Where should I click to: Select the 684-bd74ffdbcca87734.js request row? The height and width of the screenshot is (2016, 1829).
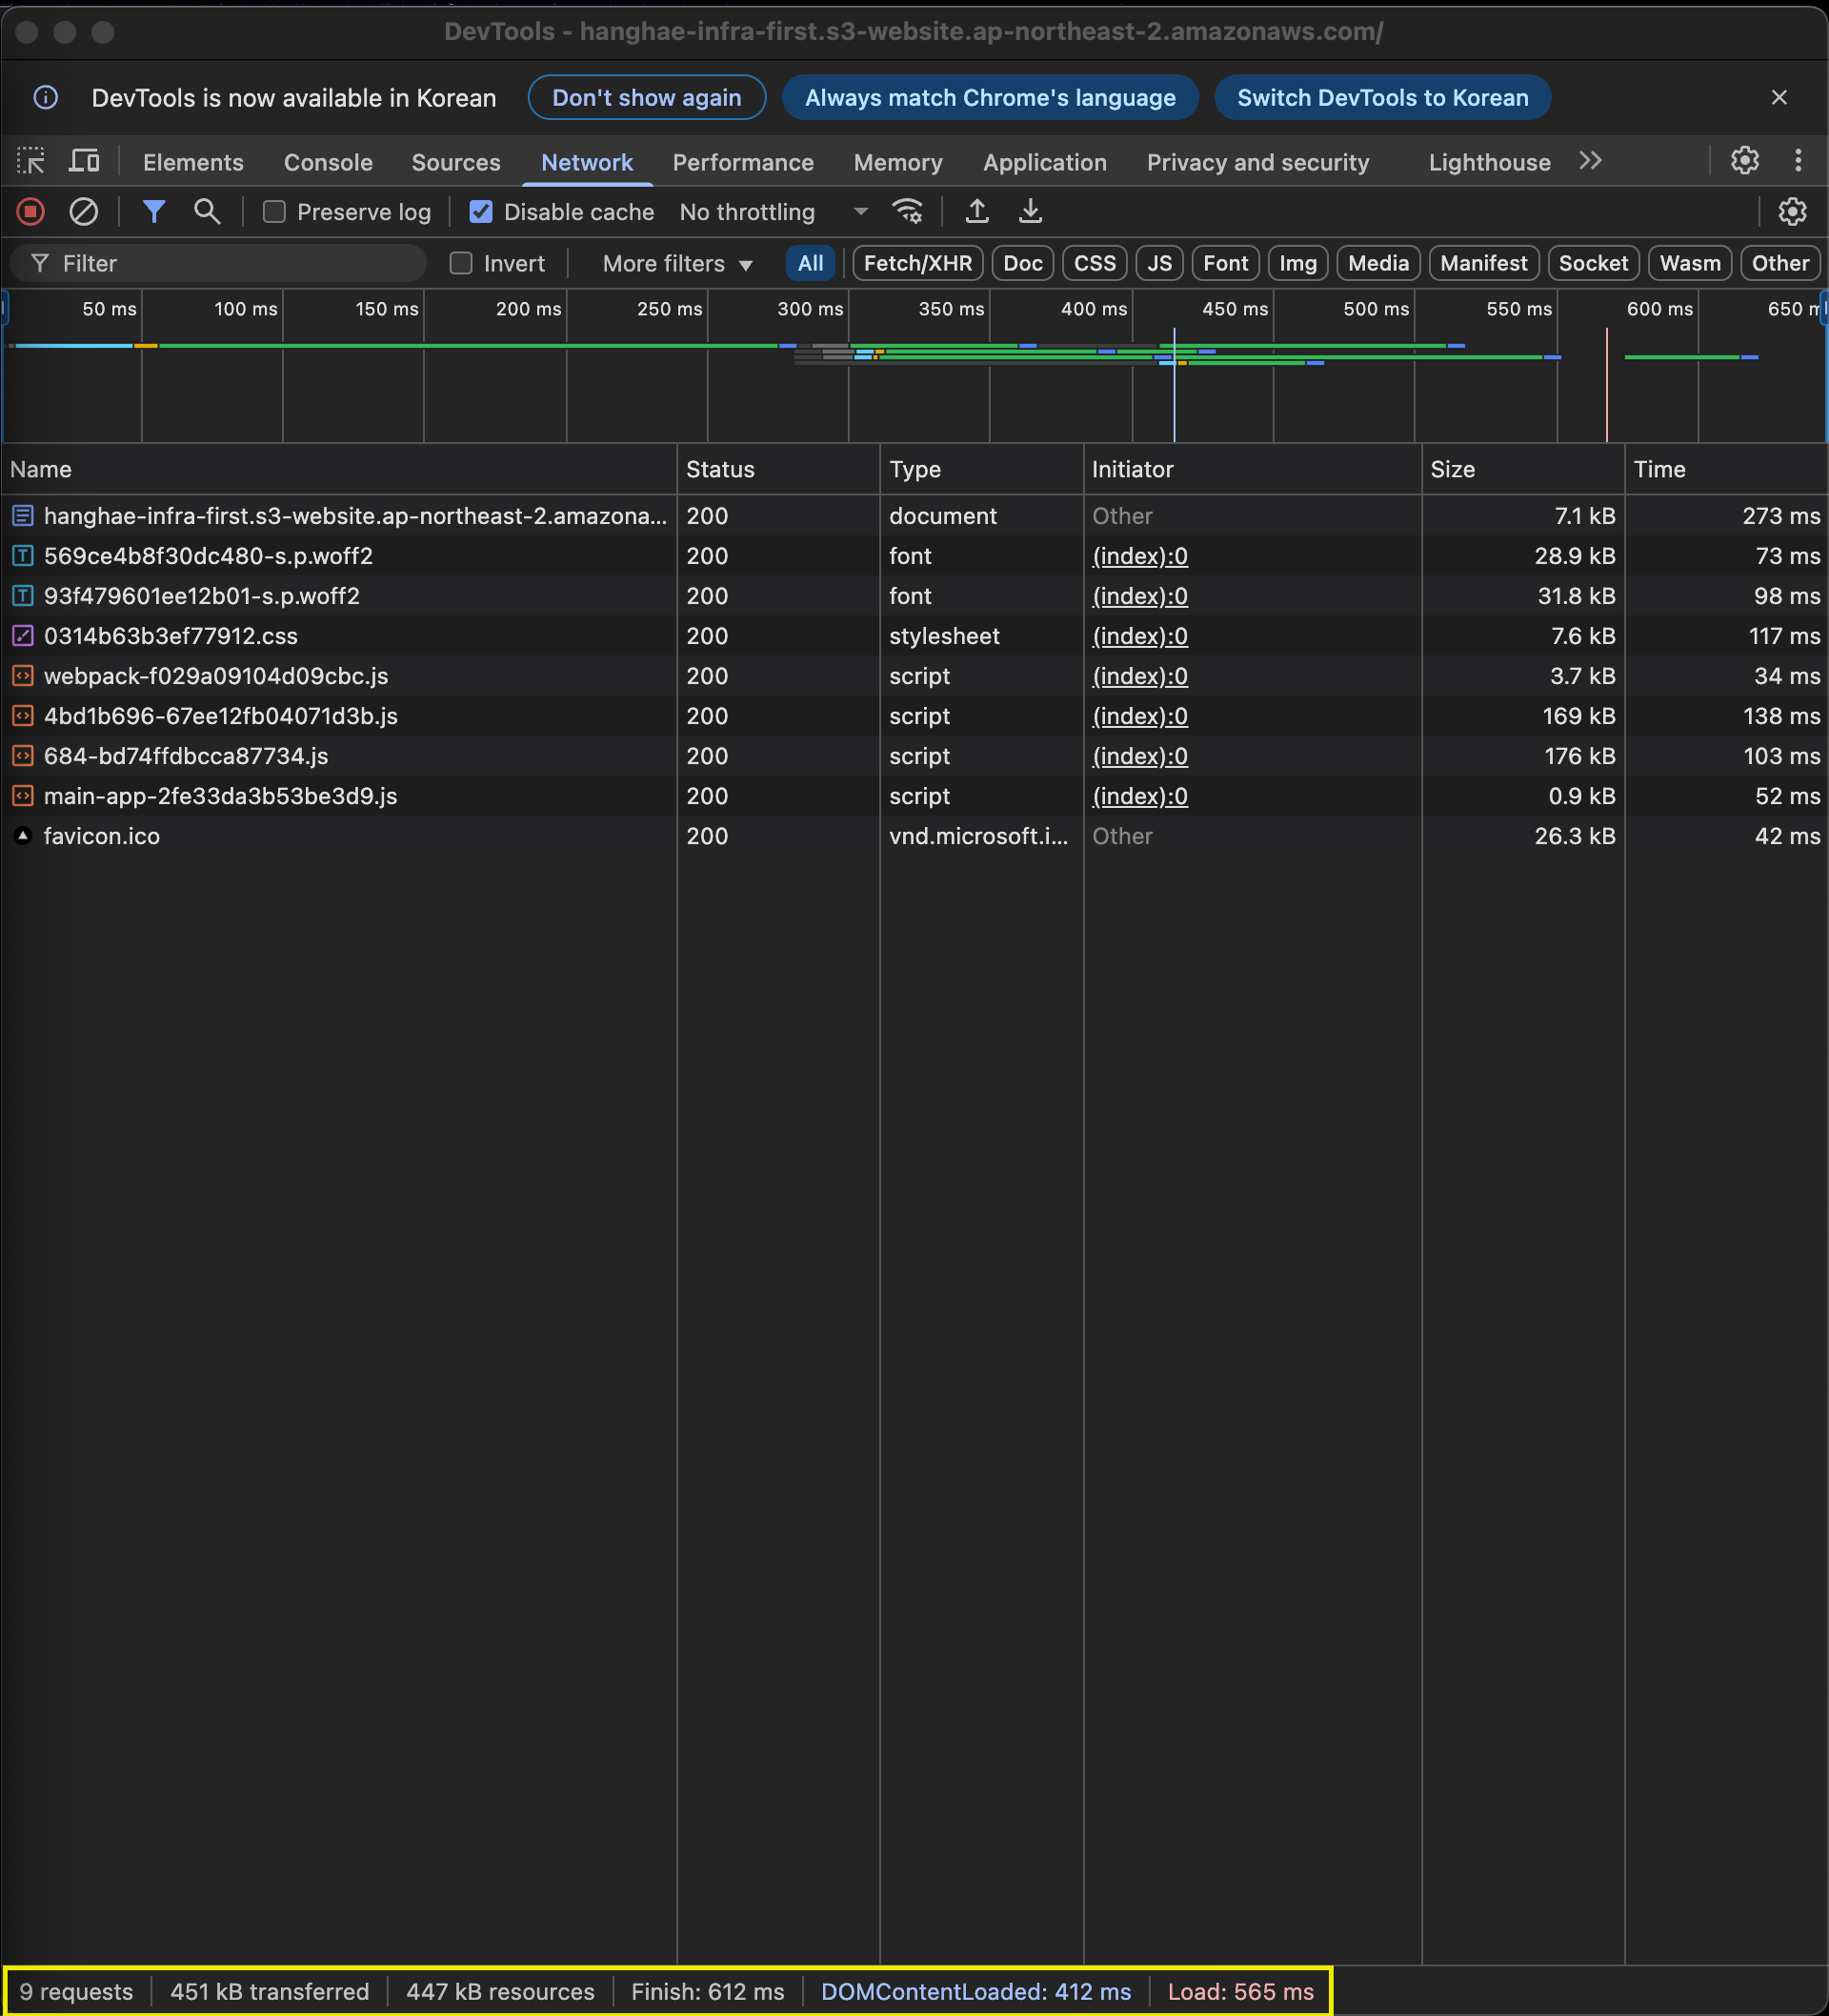point(914,756)
